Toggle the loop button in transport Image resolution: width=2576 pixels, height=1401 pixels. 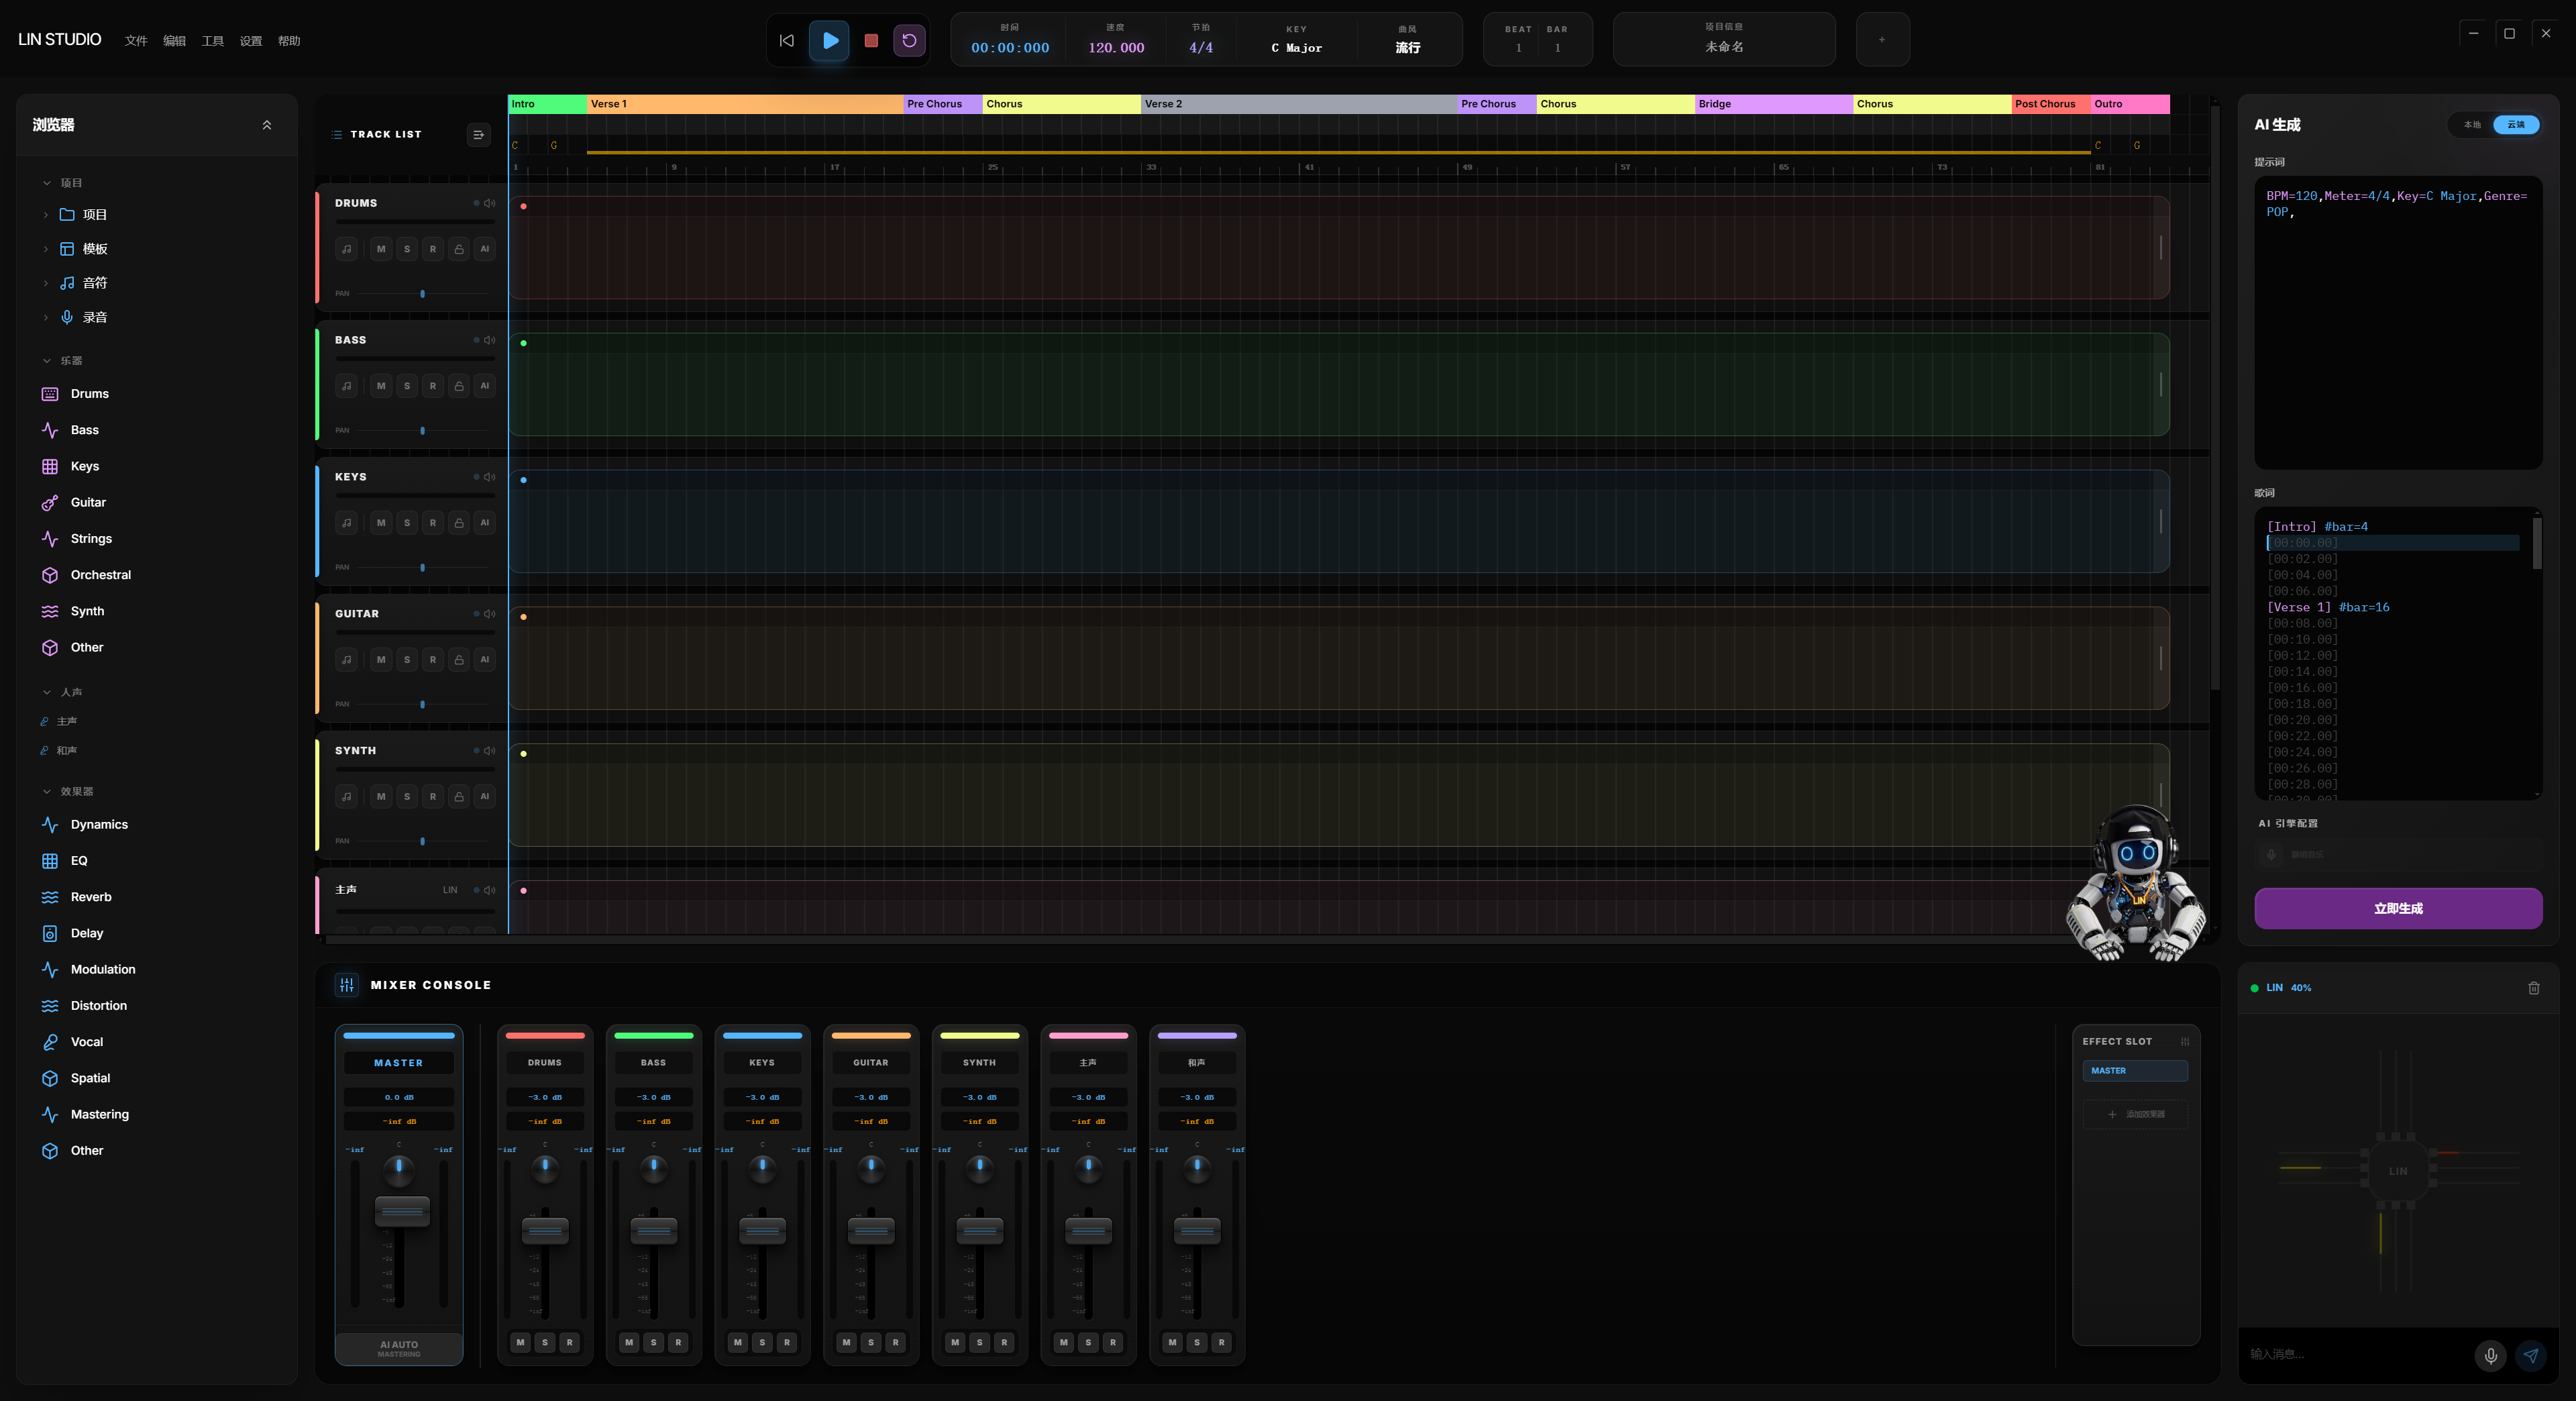tap(909, 40)
